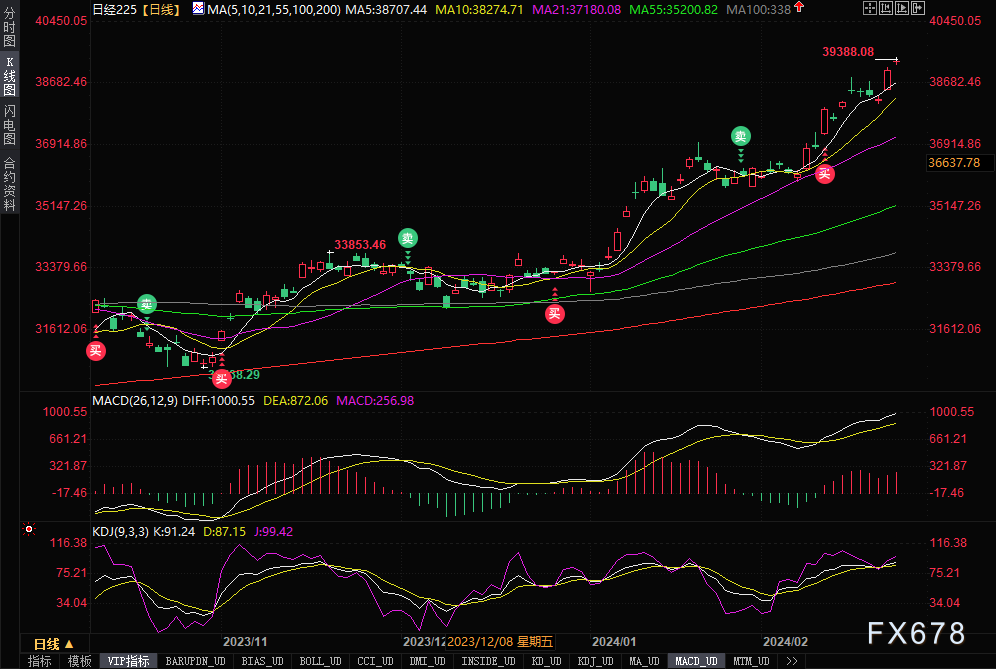Viewport: 996px width, 669px height.
Task: Click the red up arrow after MA100
Action: [x=799, y=8]
